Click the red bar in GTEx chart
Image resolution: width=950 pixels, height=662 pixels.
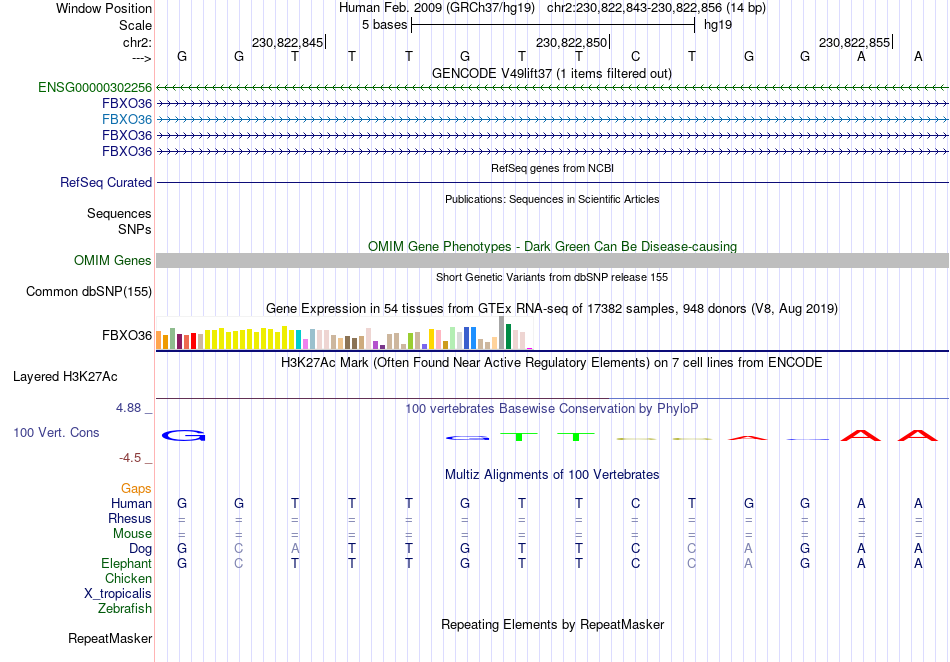(x=193, y=341)
